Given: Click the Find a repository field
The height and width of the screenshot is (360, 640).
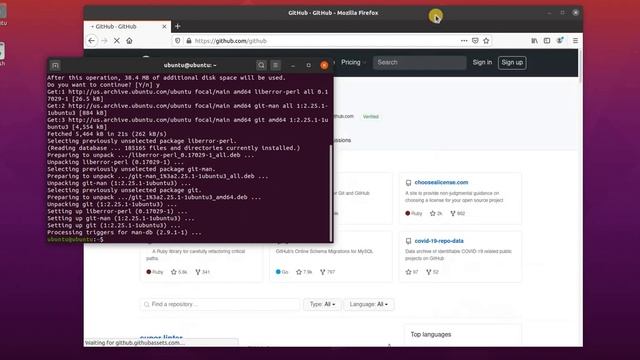Looking at the screenshot, I should (220, 304).
